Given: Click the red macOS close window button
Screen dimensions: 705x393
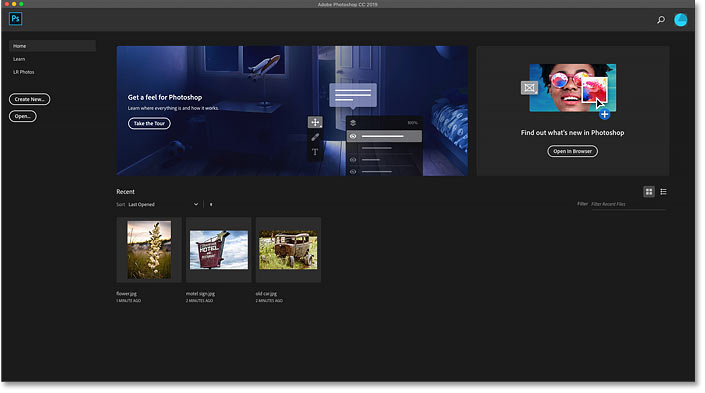Looking at the screenshot, I should [7, 4].
